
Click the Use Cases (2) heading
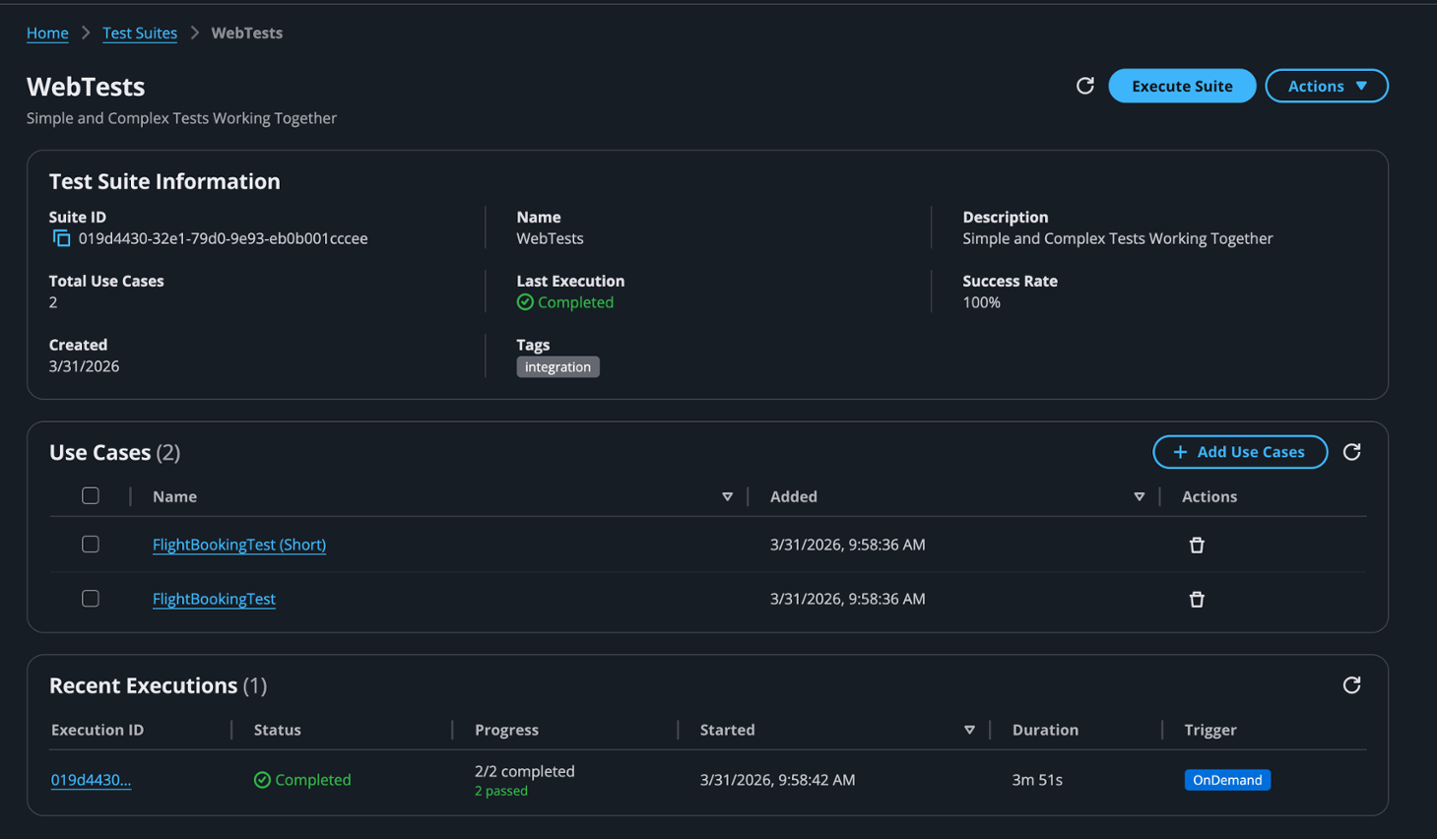tap(115, 453)
